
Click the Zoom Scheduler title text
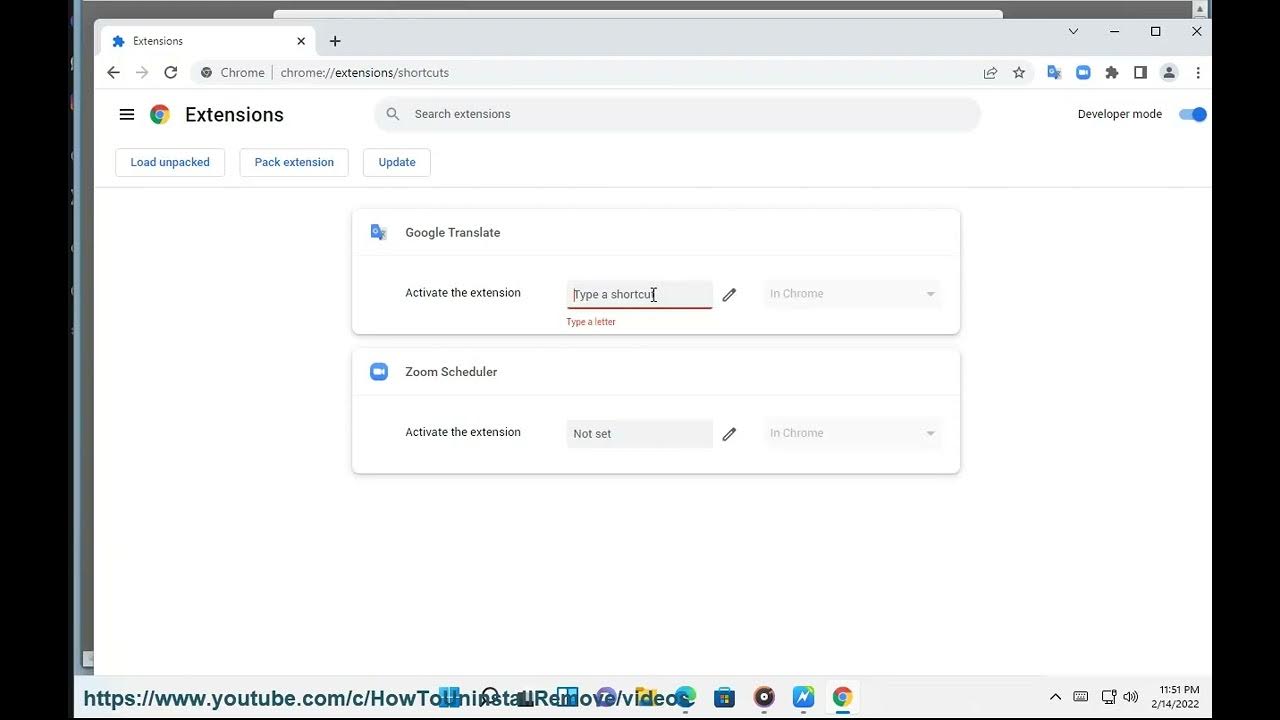tap(451, 372)
